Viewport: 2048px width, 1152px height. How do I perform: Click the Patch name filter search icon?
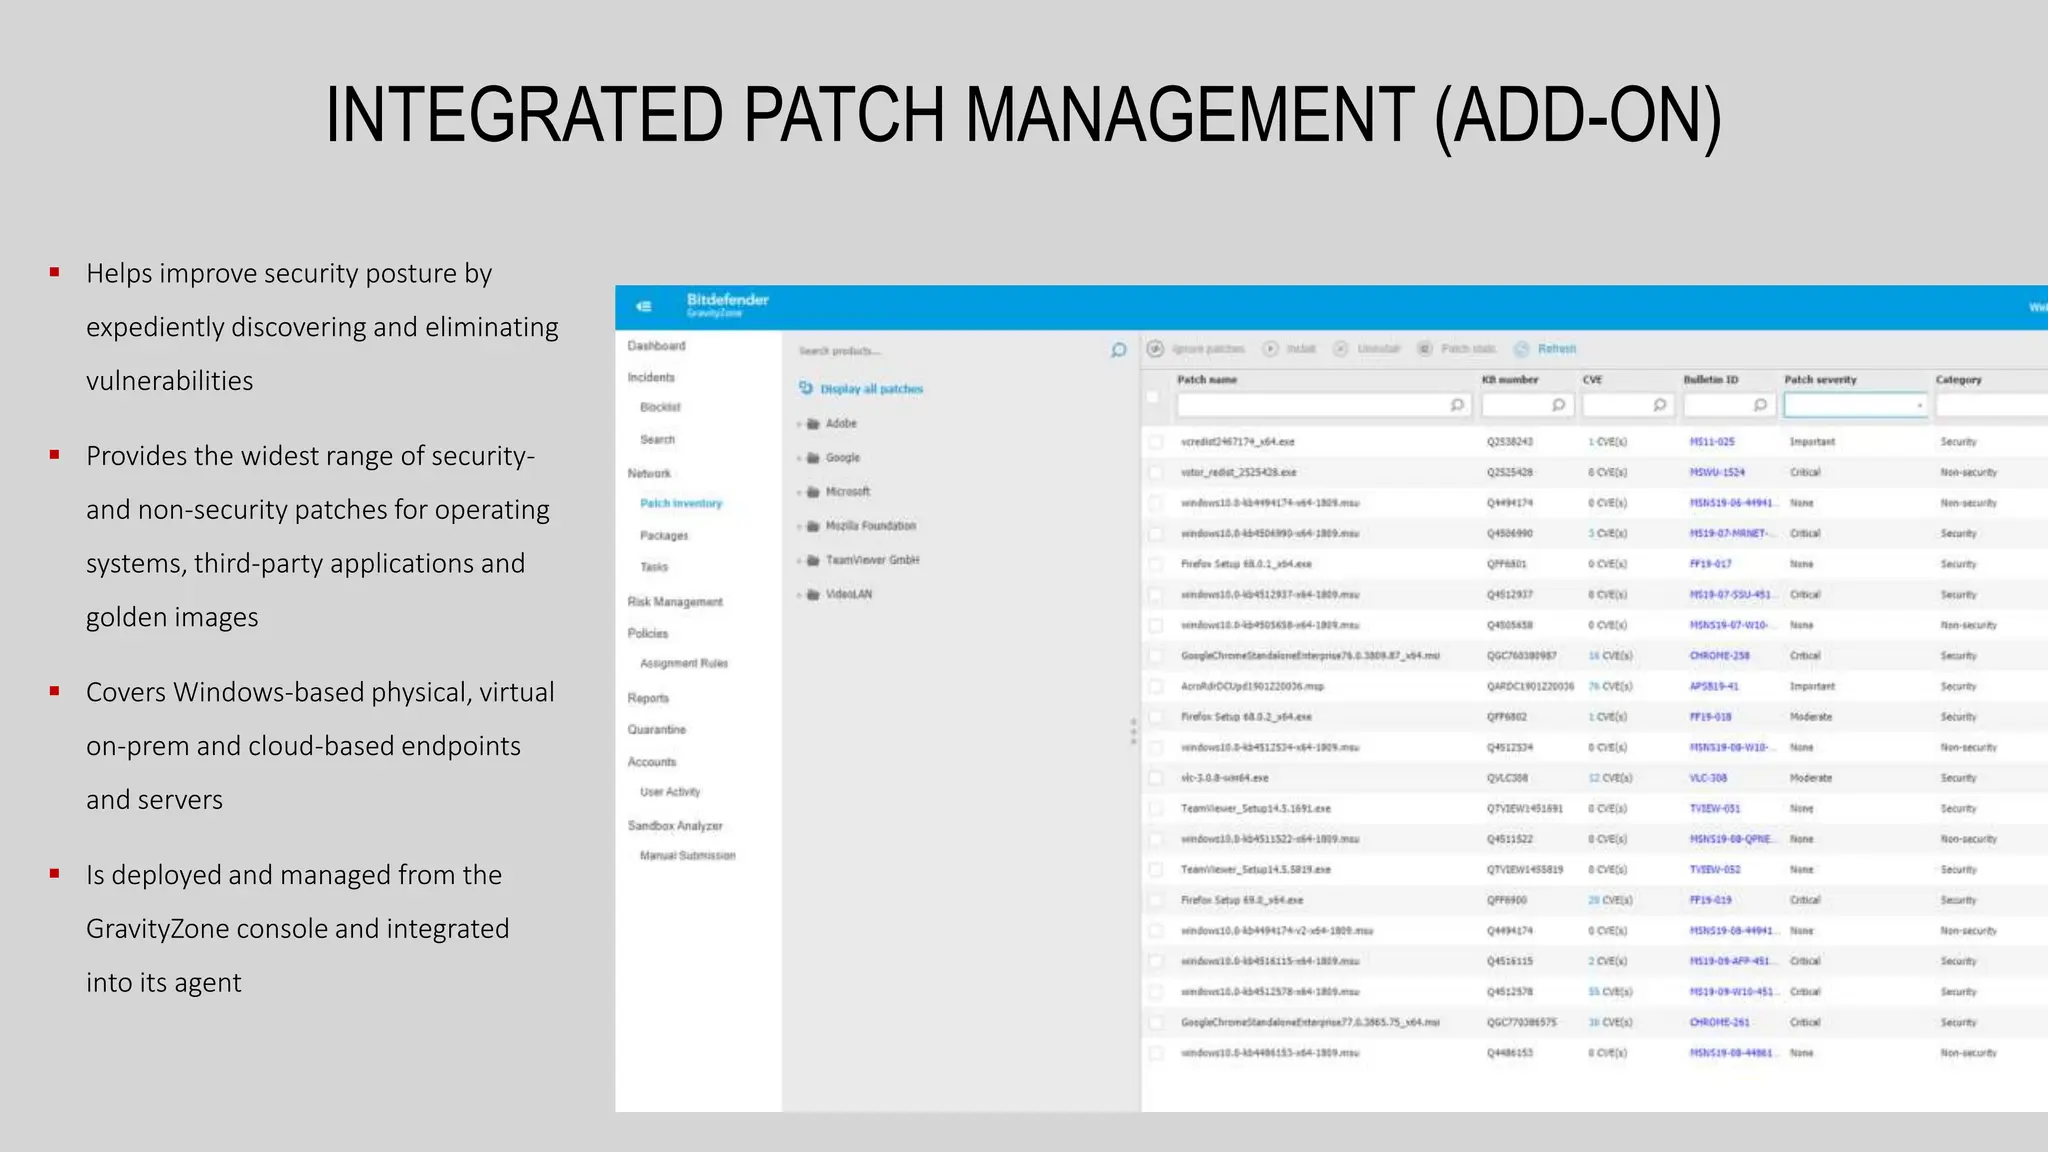(x=1457, y=405)
